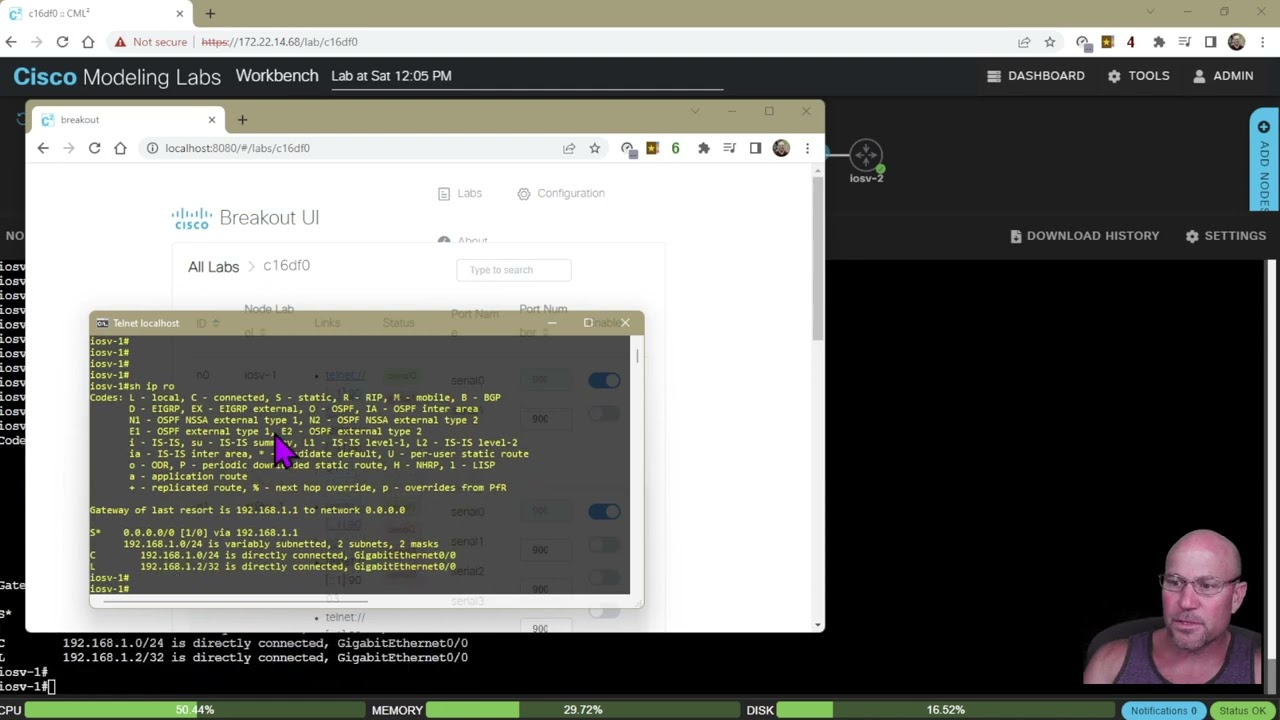Image resolution: width=1280 pixels, height=720 pixels.
Task: Click the Not secure warning badge
Action: tap(150, 42)
